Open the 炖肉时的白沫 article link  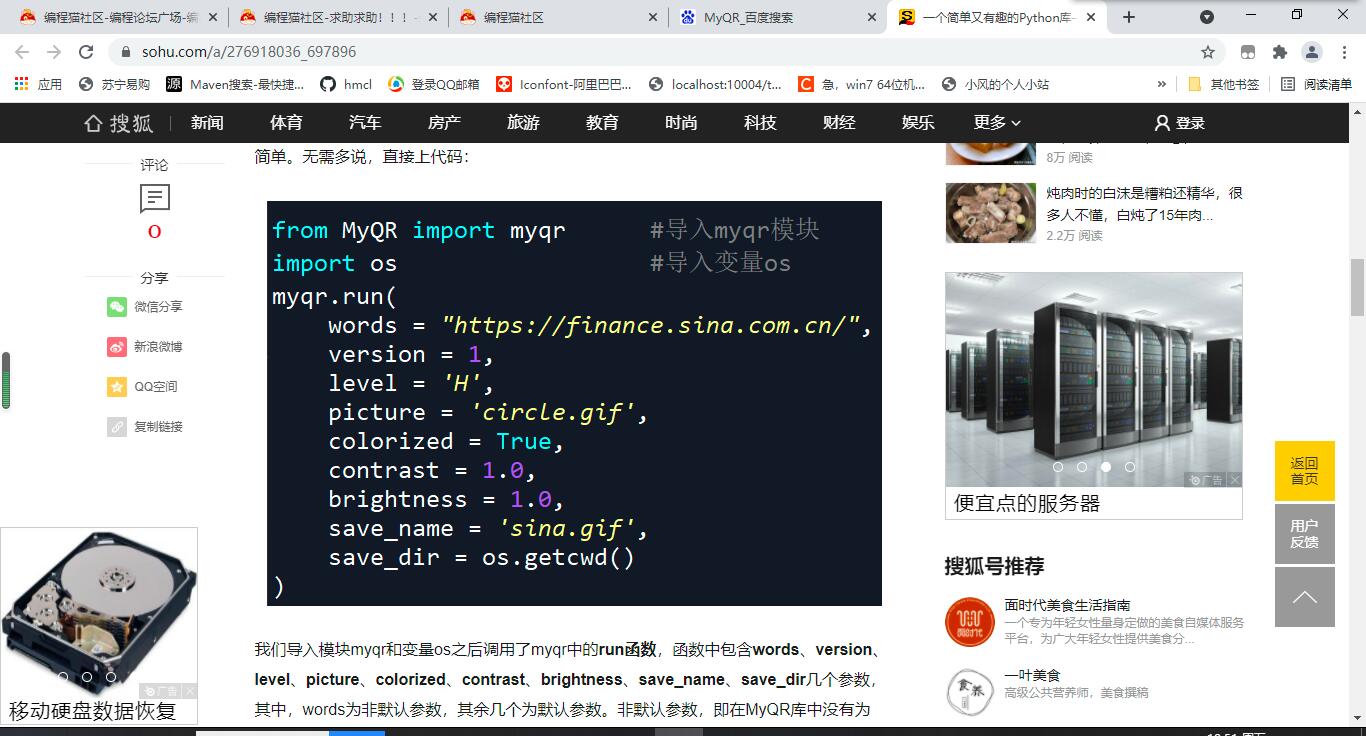point(1144,204)
